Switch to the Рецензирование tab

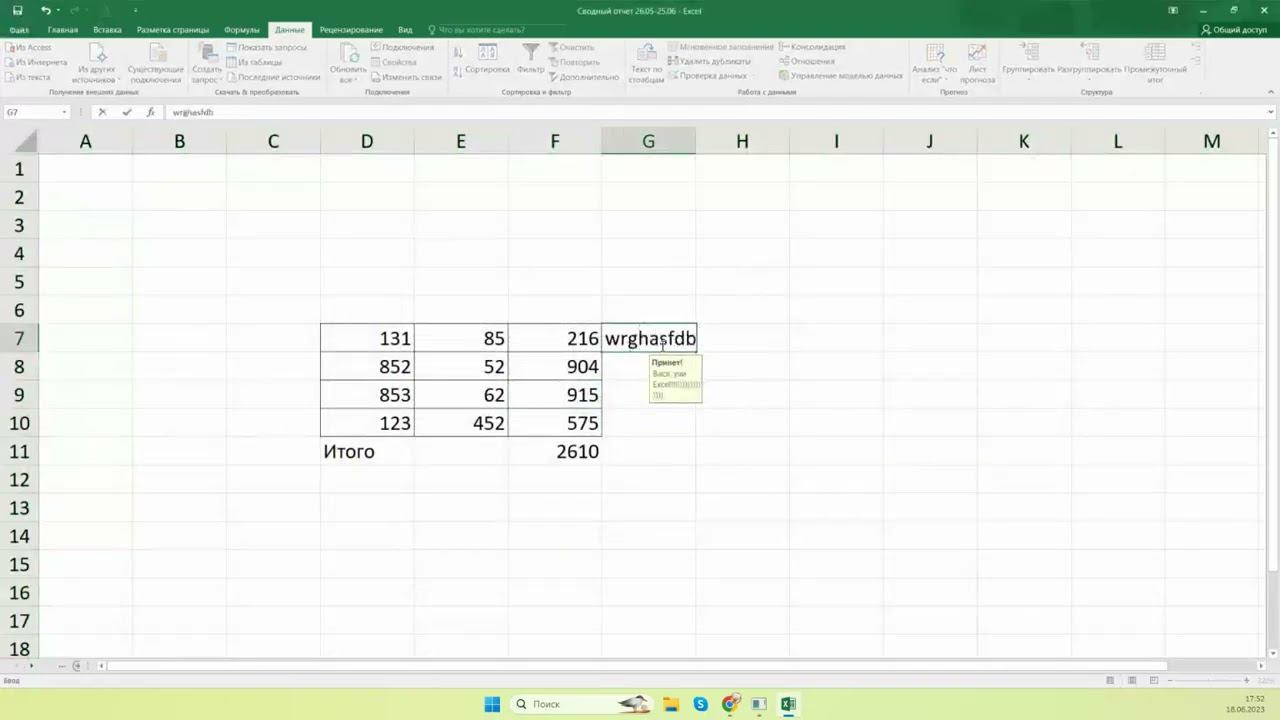(x=351, y=30)
